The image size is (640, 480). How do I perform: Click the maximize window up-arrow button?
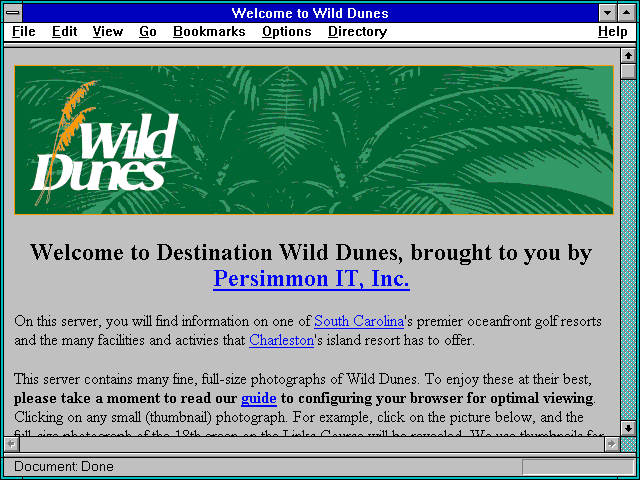(626, 13)
